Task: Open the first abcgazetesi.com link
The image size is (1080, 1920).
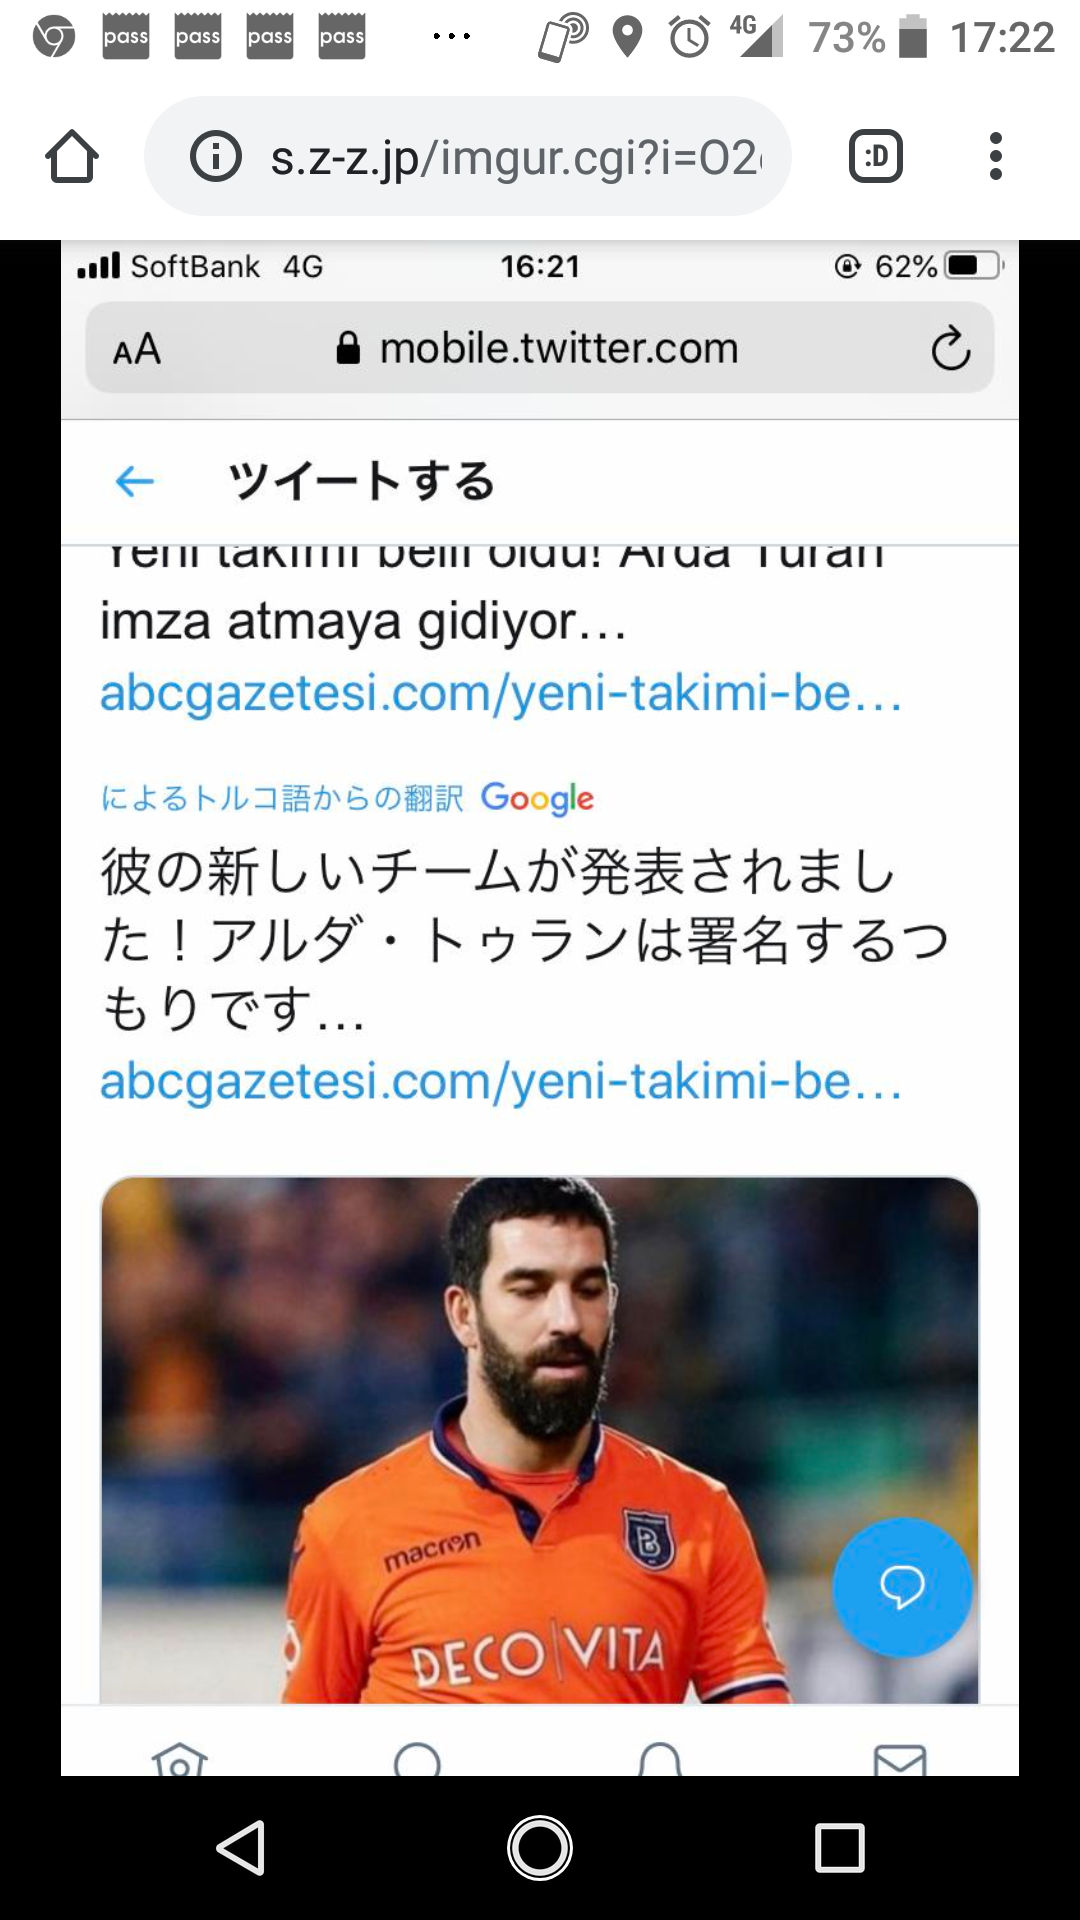Action: 501,692
